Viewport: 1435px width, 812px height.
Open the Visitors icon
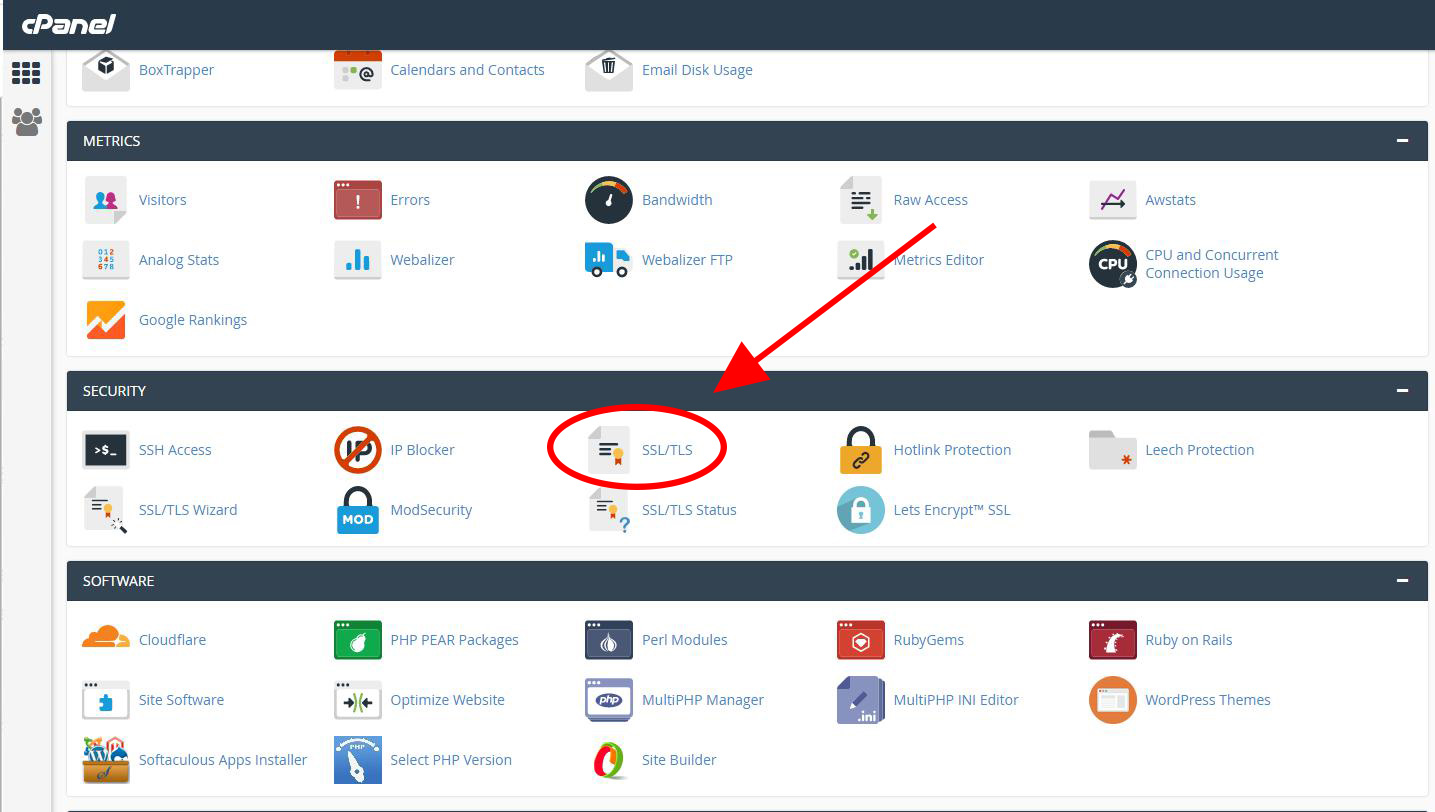coord(106,200)
